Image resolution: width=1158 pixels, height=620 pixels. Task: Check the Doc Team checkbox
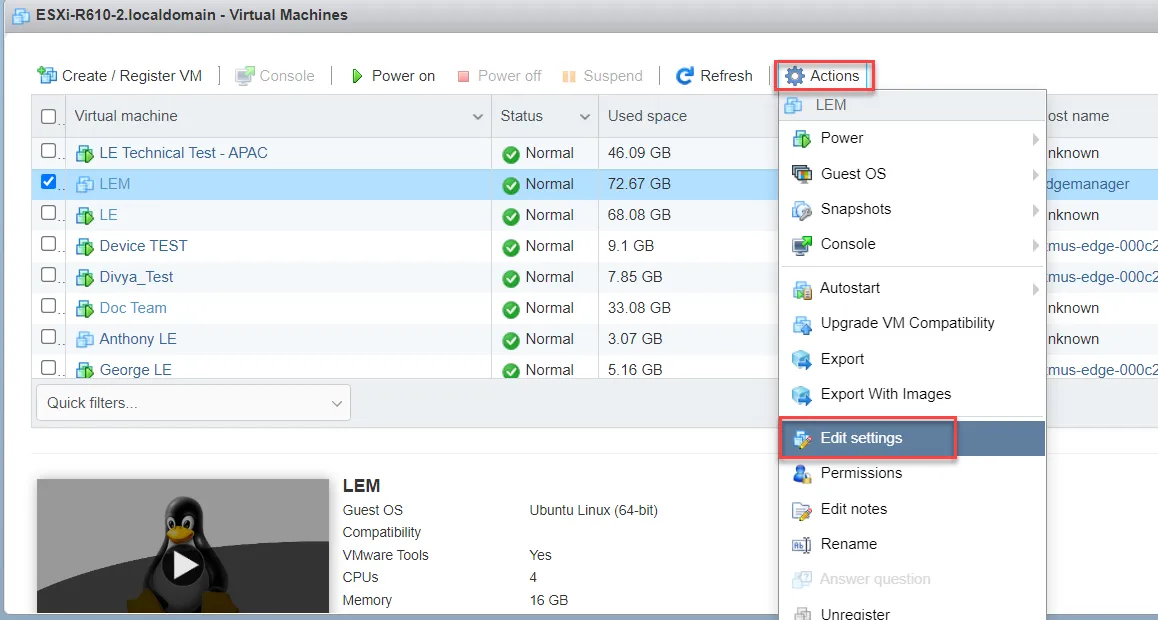pos(48,306)
